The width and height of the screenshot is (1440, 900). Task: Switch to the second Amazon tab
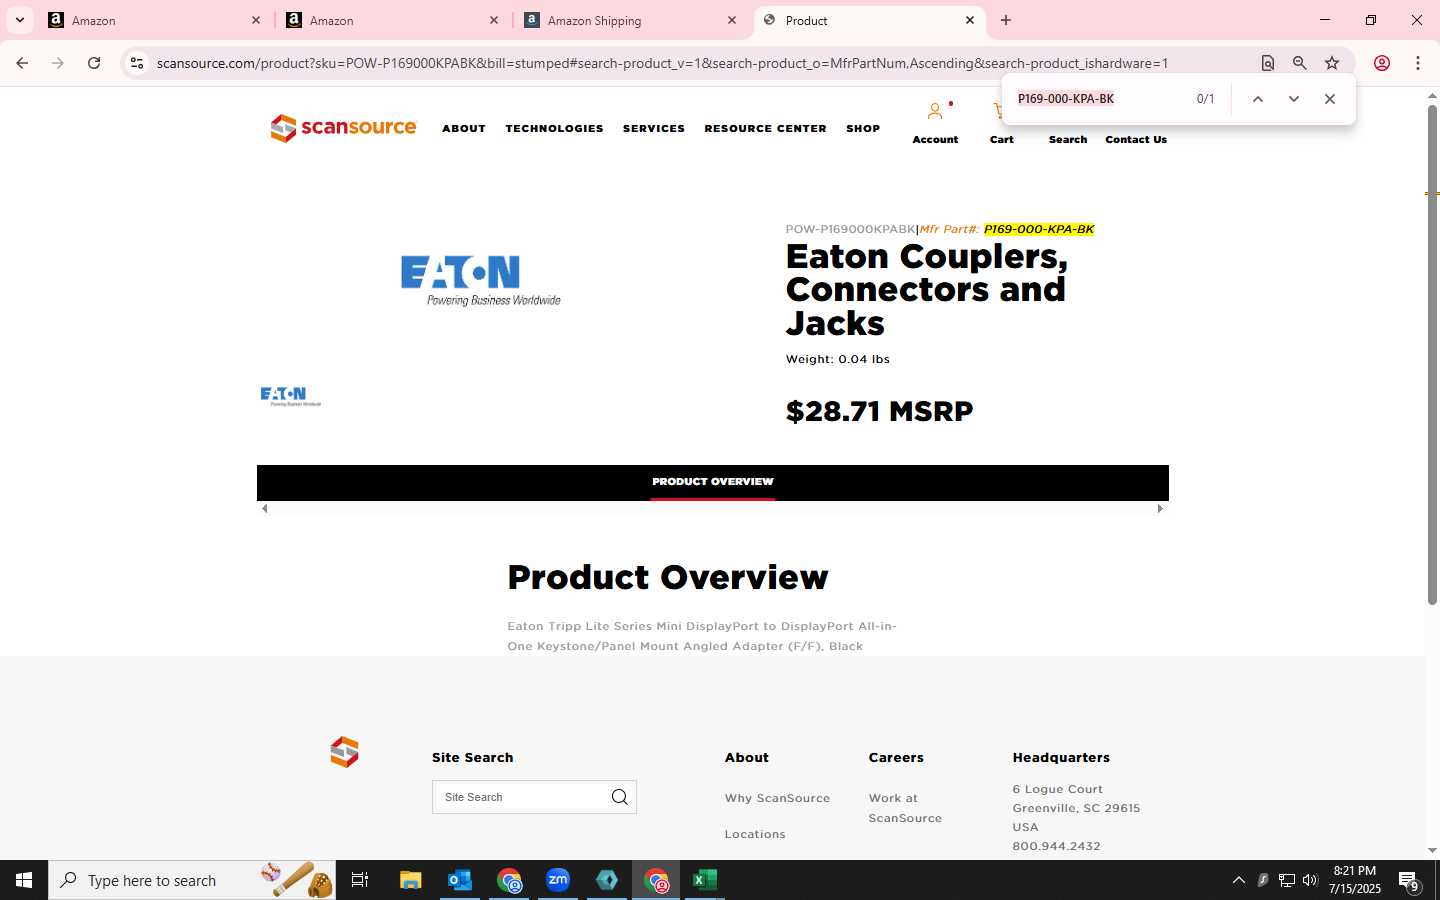tap(393, 20)
